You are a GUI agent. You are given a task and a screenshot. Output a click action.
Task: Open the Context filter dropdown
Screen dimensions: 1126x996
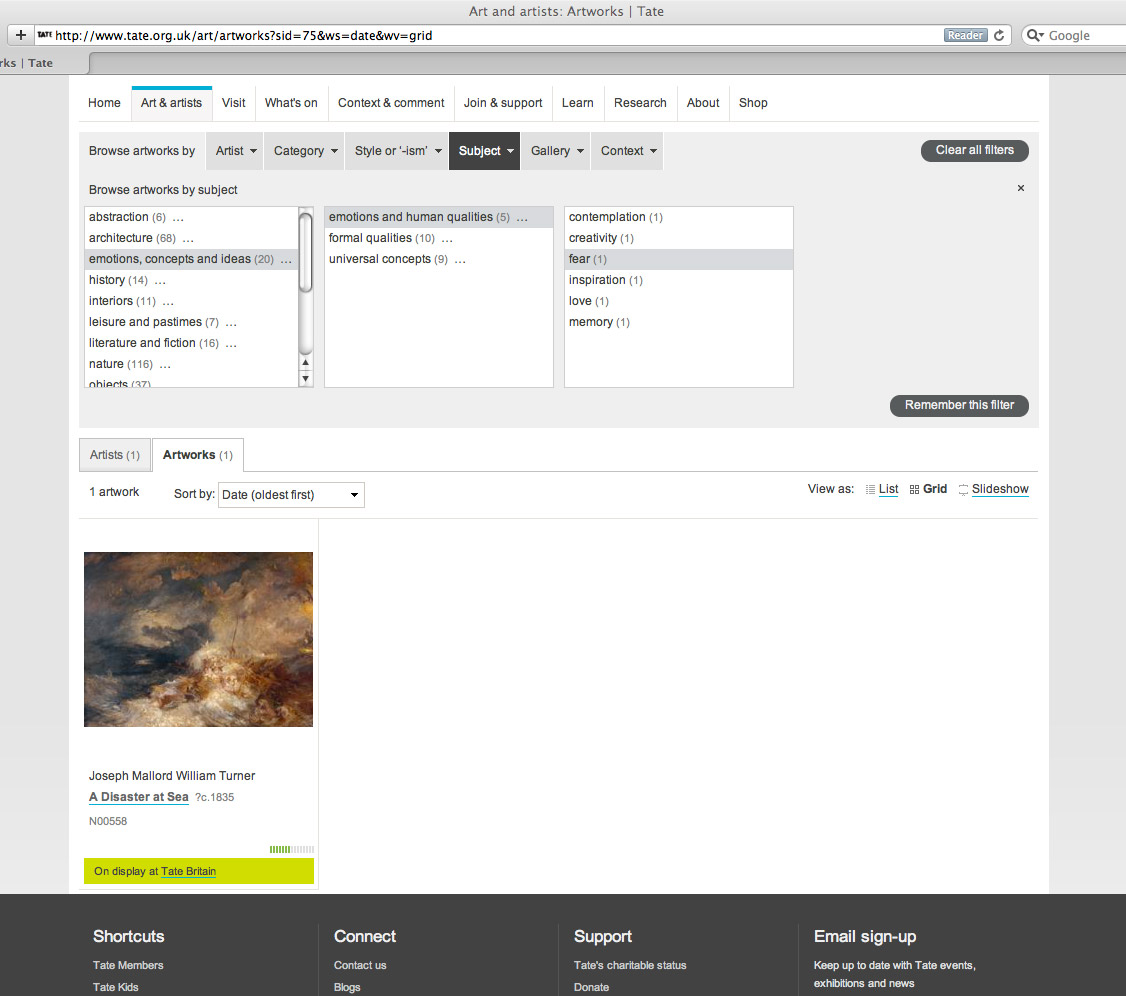coord(628,151)
